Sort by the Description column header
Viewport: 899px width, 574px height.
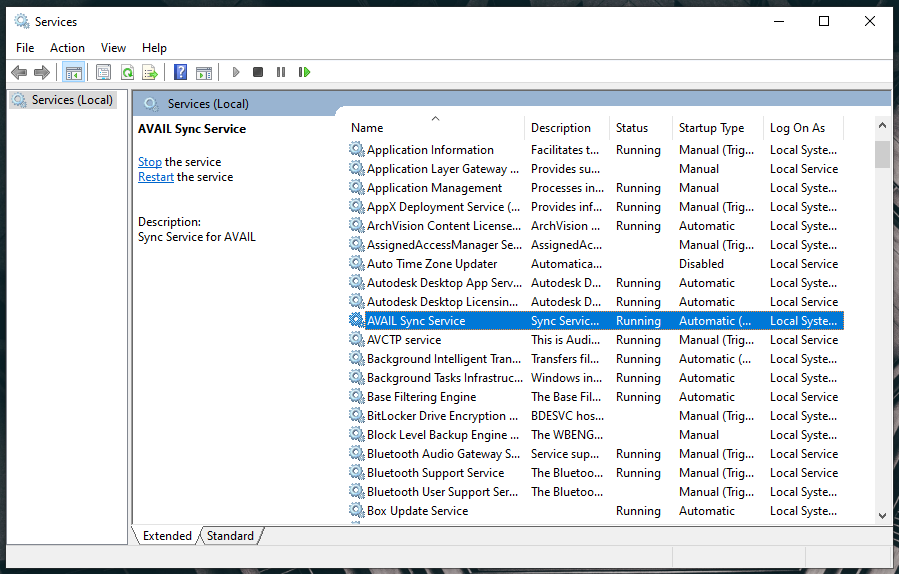coord(566,128)
